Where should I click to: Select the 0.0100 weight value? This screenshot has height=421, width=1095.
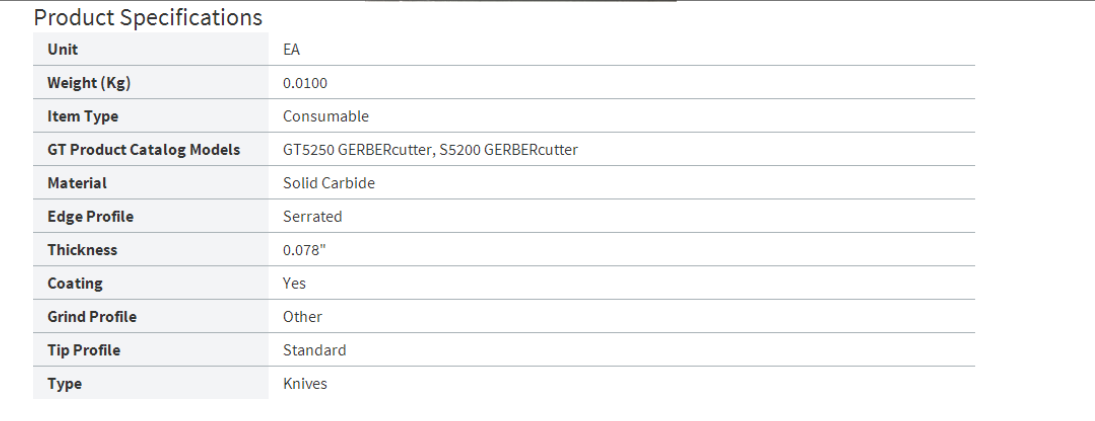(x=305, y=83)
